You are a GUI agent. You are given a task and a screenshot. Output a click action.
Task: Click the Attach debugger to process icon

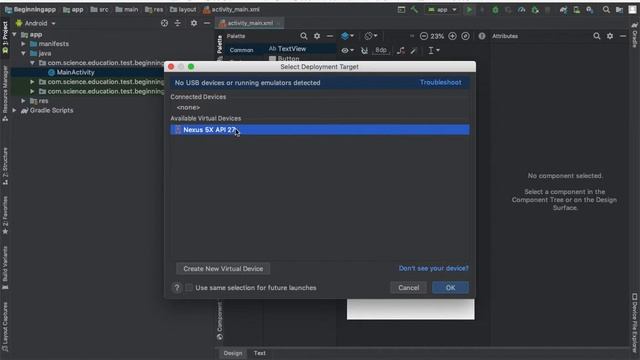535,10
